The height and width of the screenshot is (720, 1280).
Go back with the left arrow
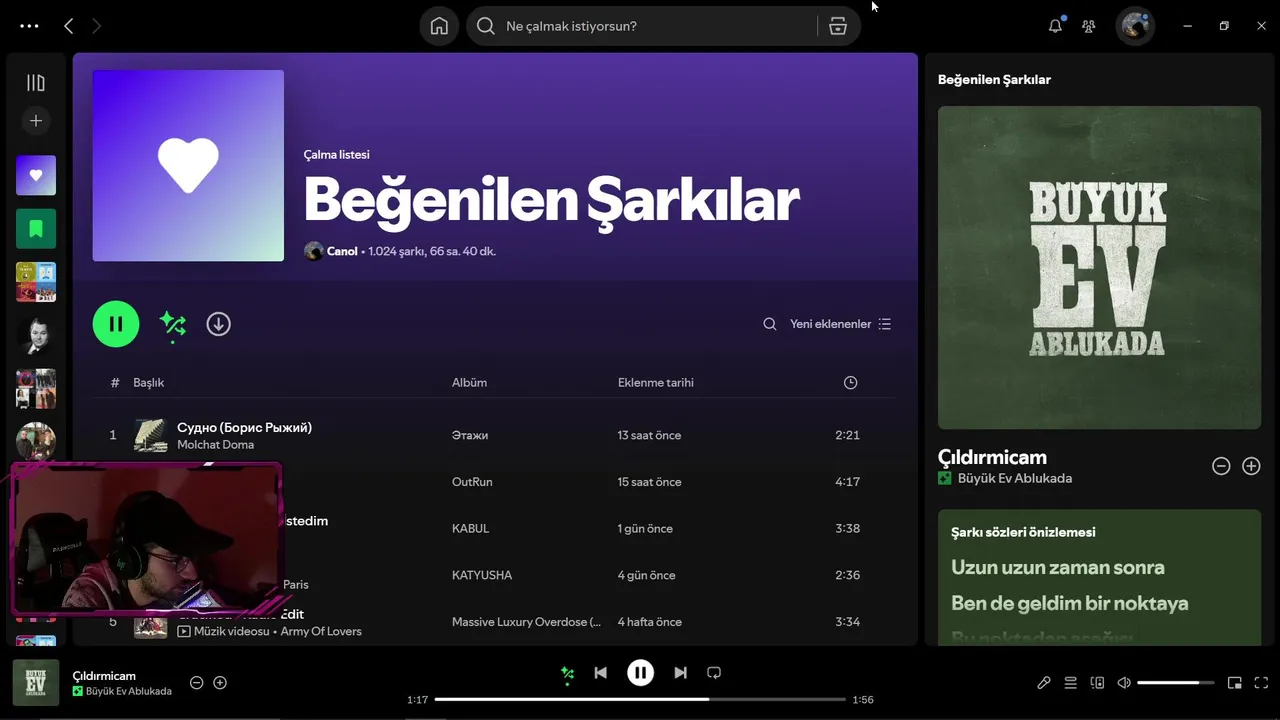[68, 26]
